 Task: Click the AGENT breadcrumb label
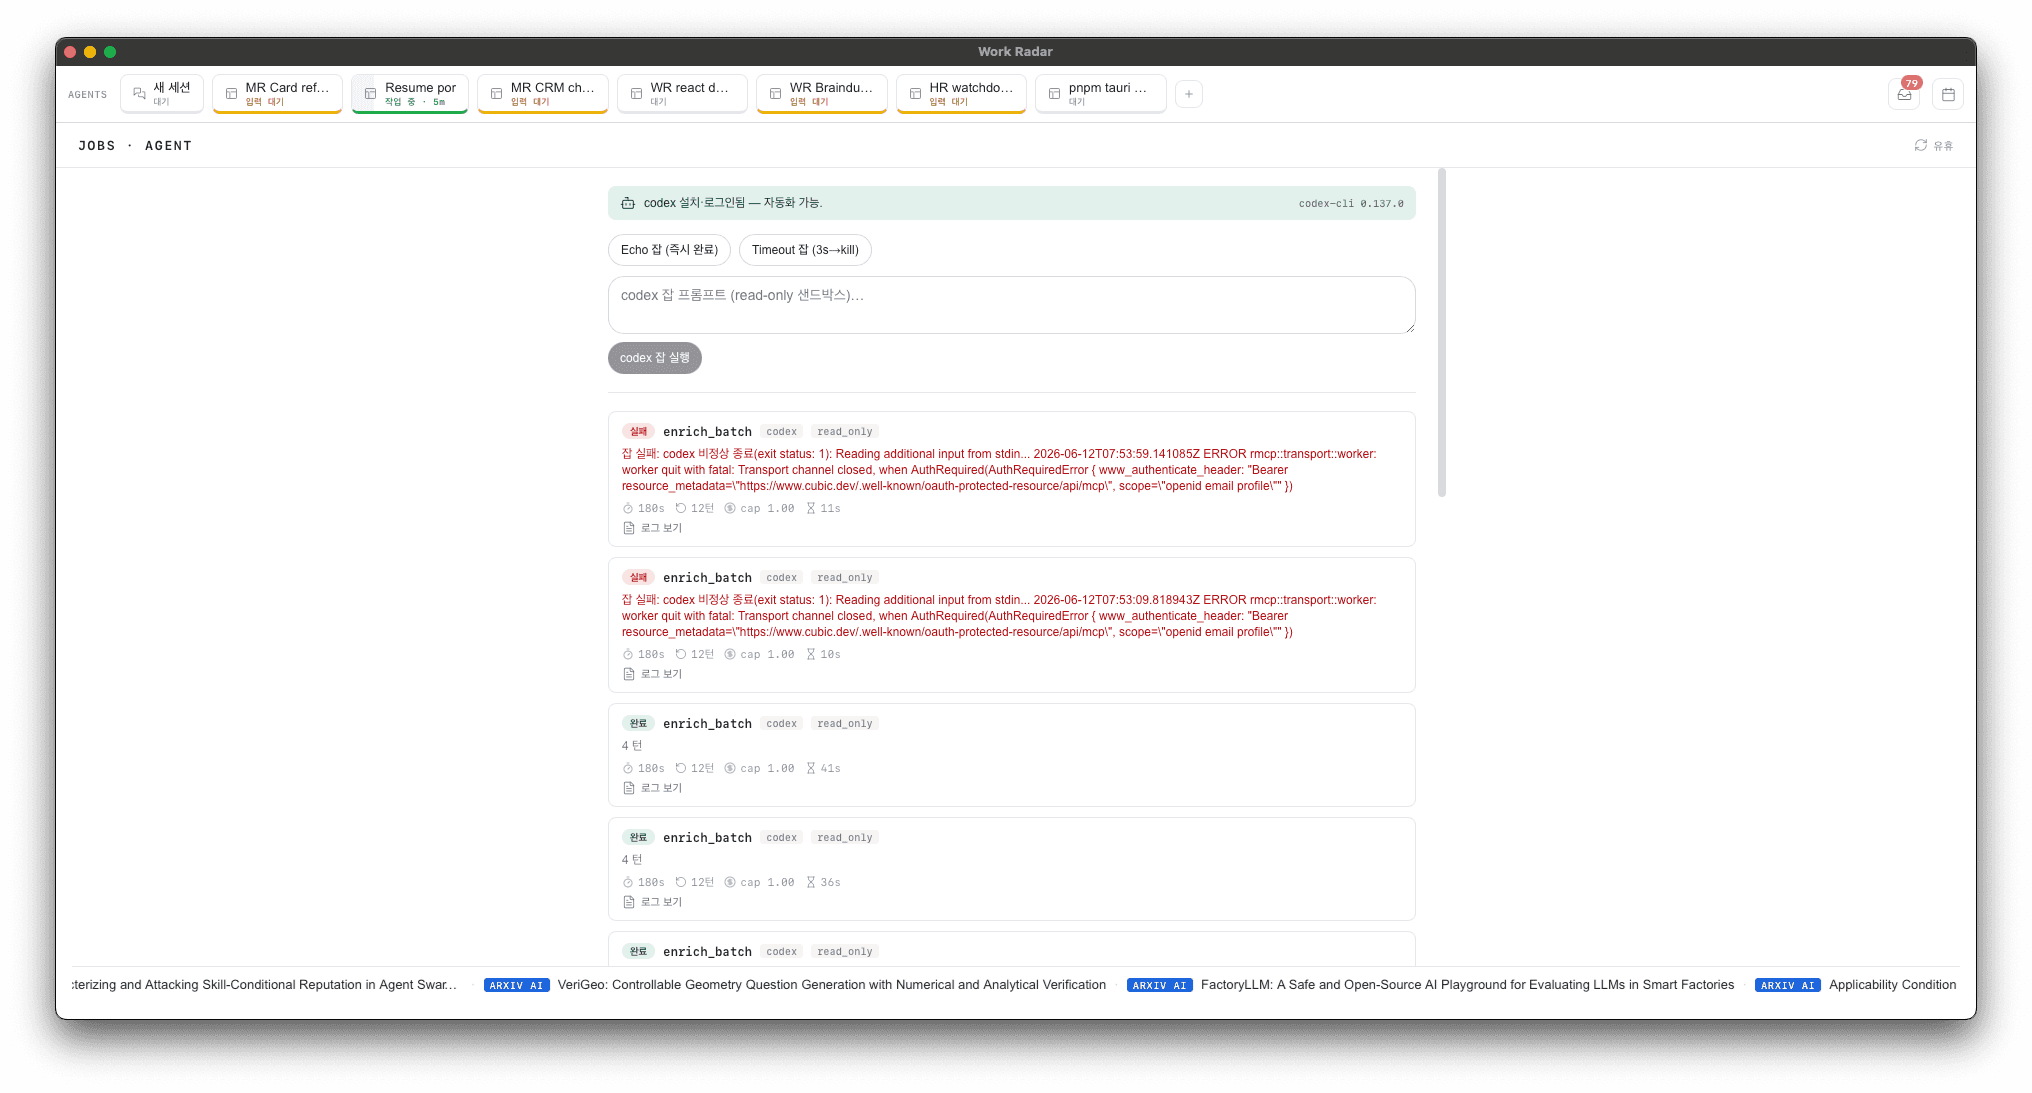[x=168, y=146]
